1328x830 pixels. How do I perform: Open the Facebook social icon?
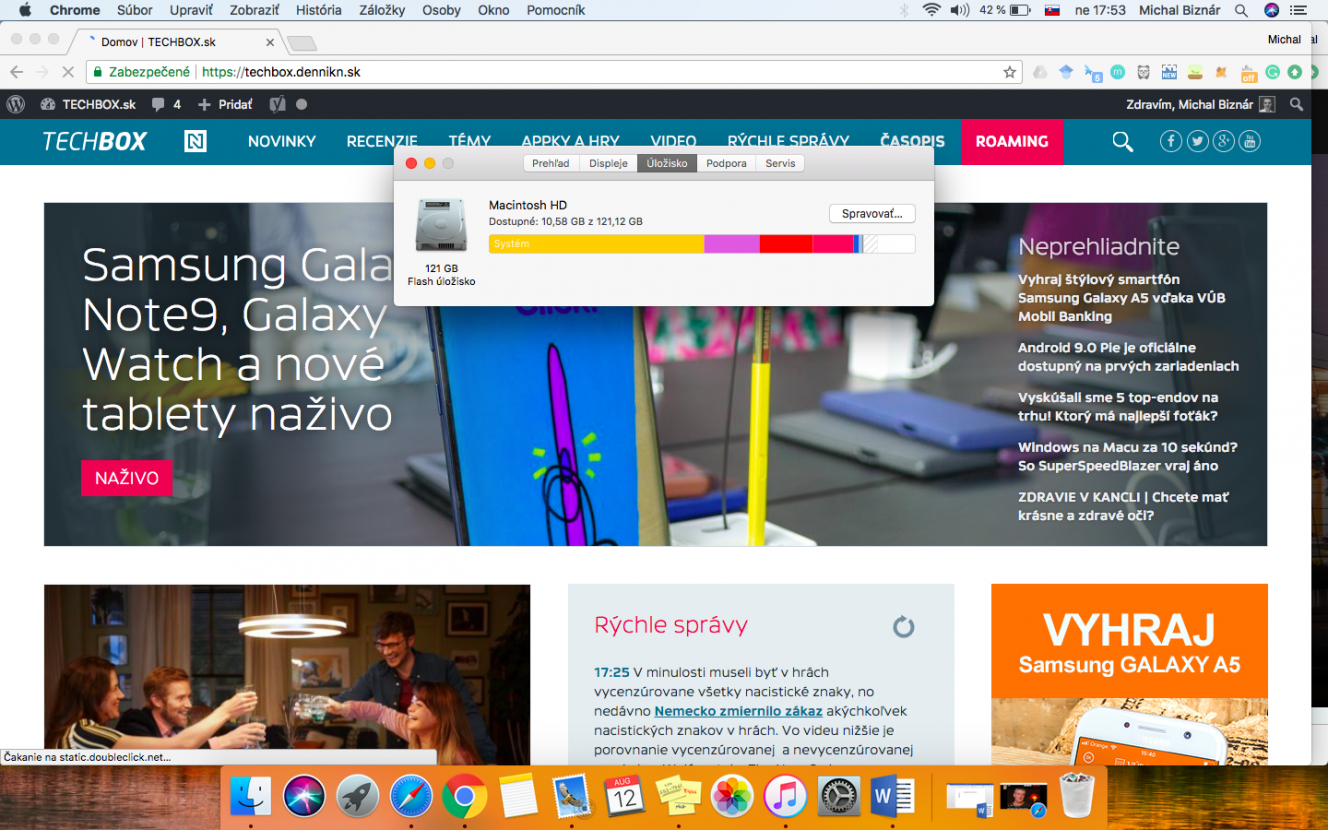1171,142
